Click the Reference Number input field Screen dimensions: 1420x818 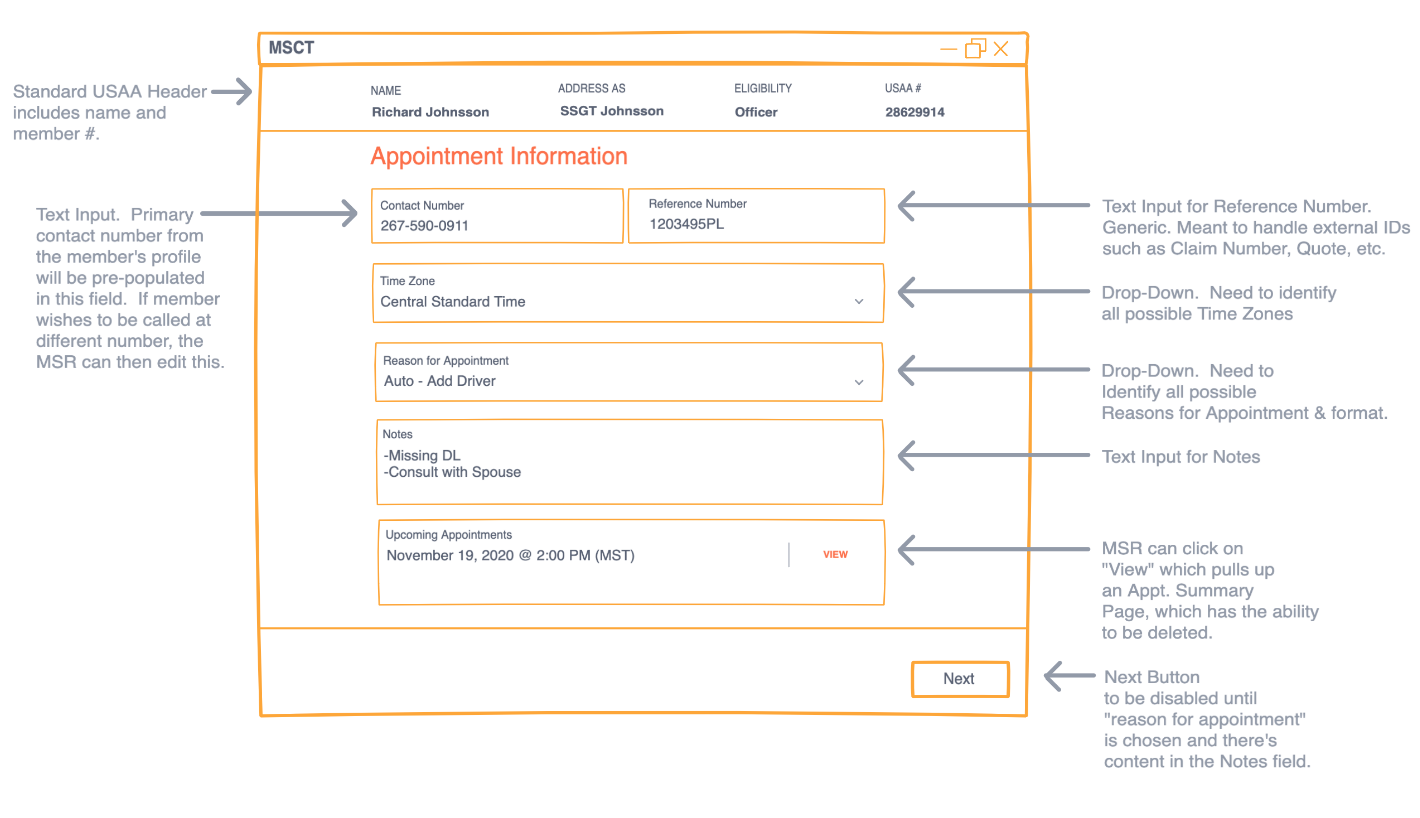757,215
